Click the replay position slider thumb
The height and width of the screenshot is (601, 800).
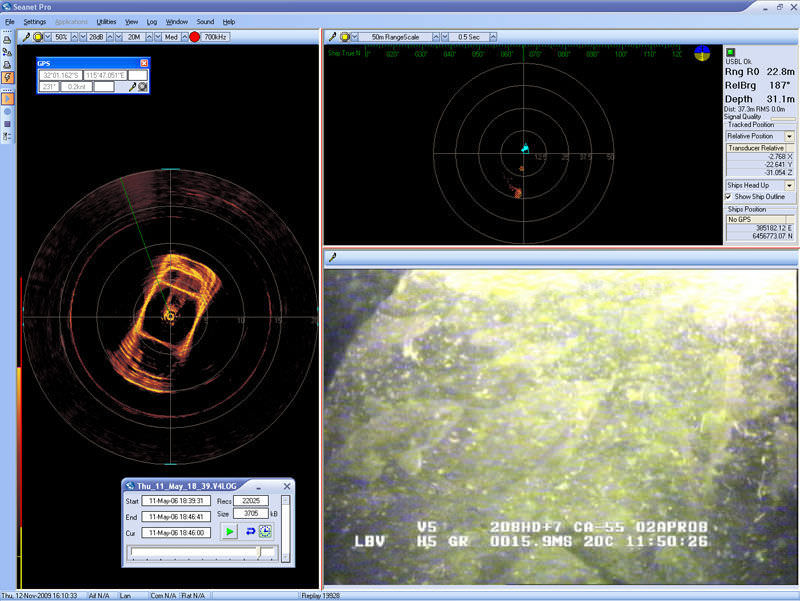point(259,552)
